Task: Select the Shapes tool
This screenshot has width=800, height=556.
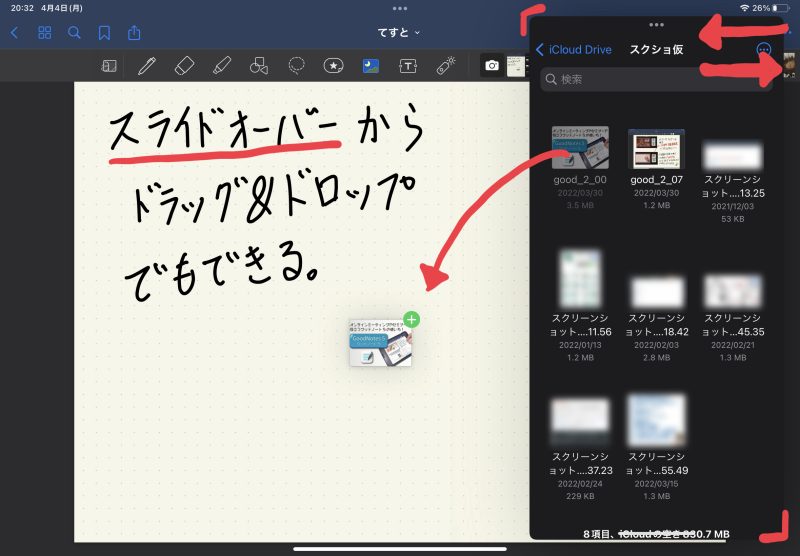Action: coord(259,66)
